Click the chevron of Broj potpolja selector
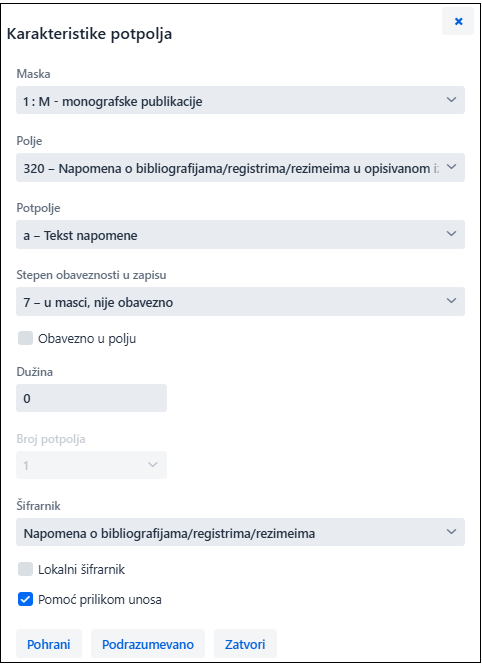This screenshot has height=664, width=482. coord(153,465)
